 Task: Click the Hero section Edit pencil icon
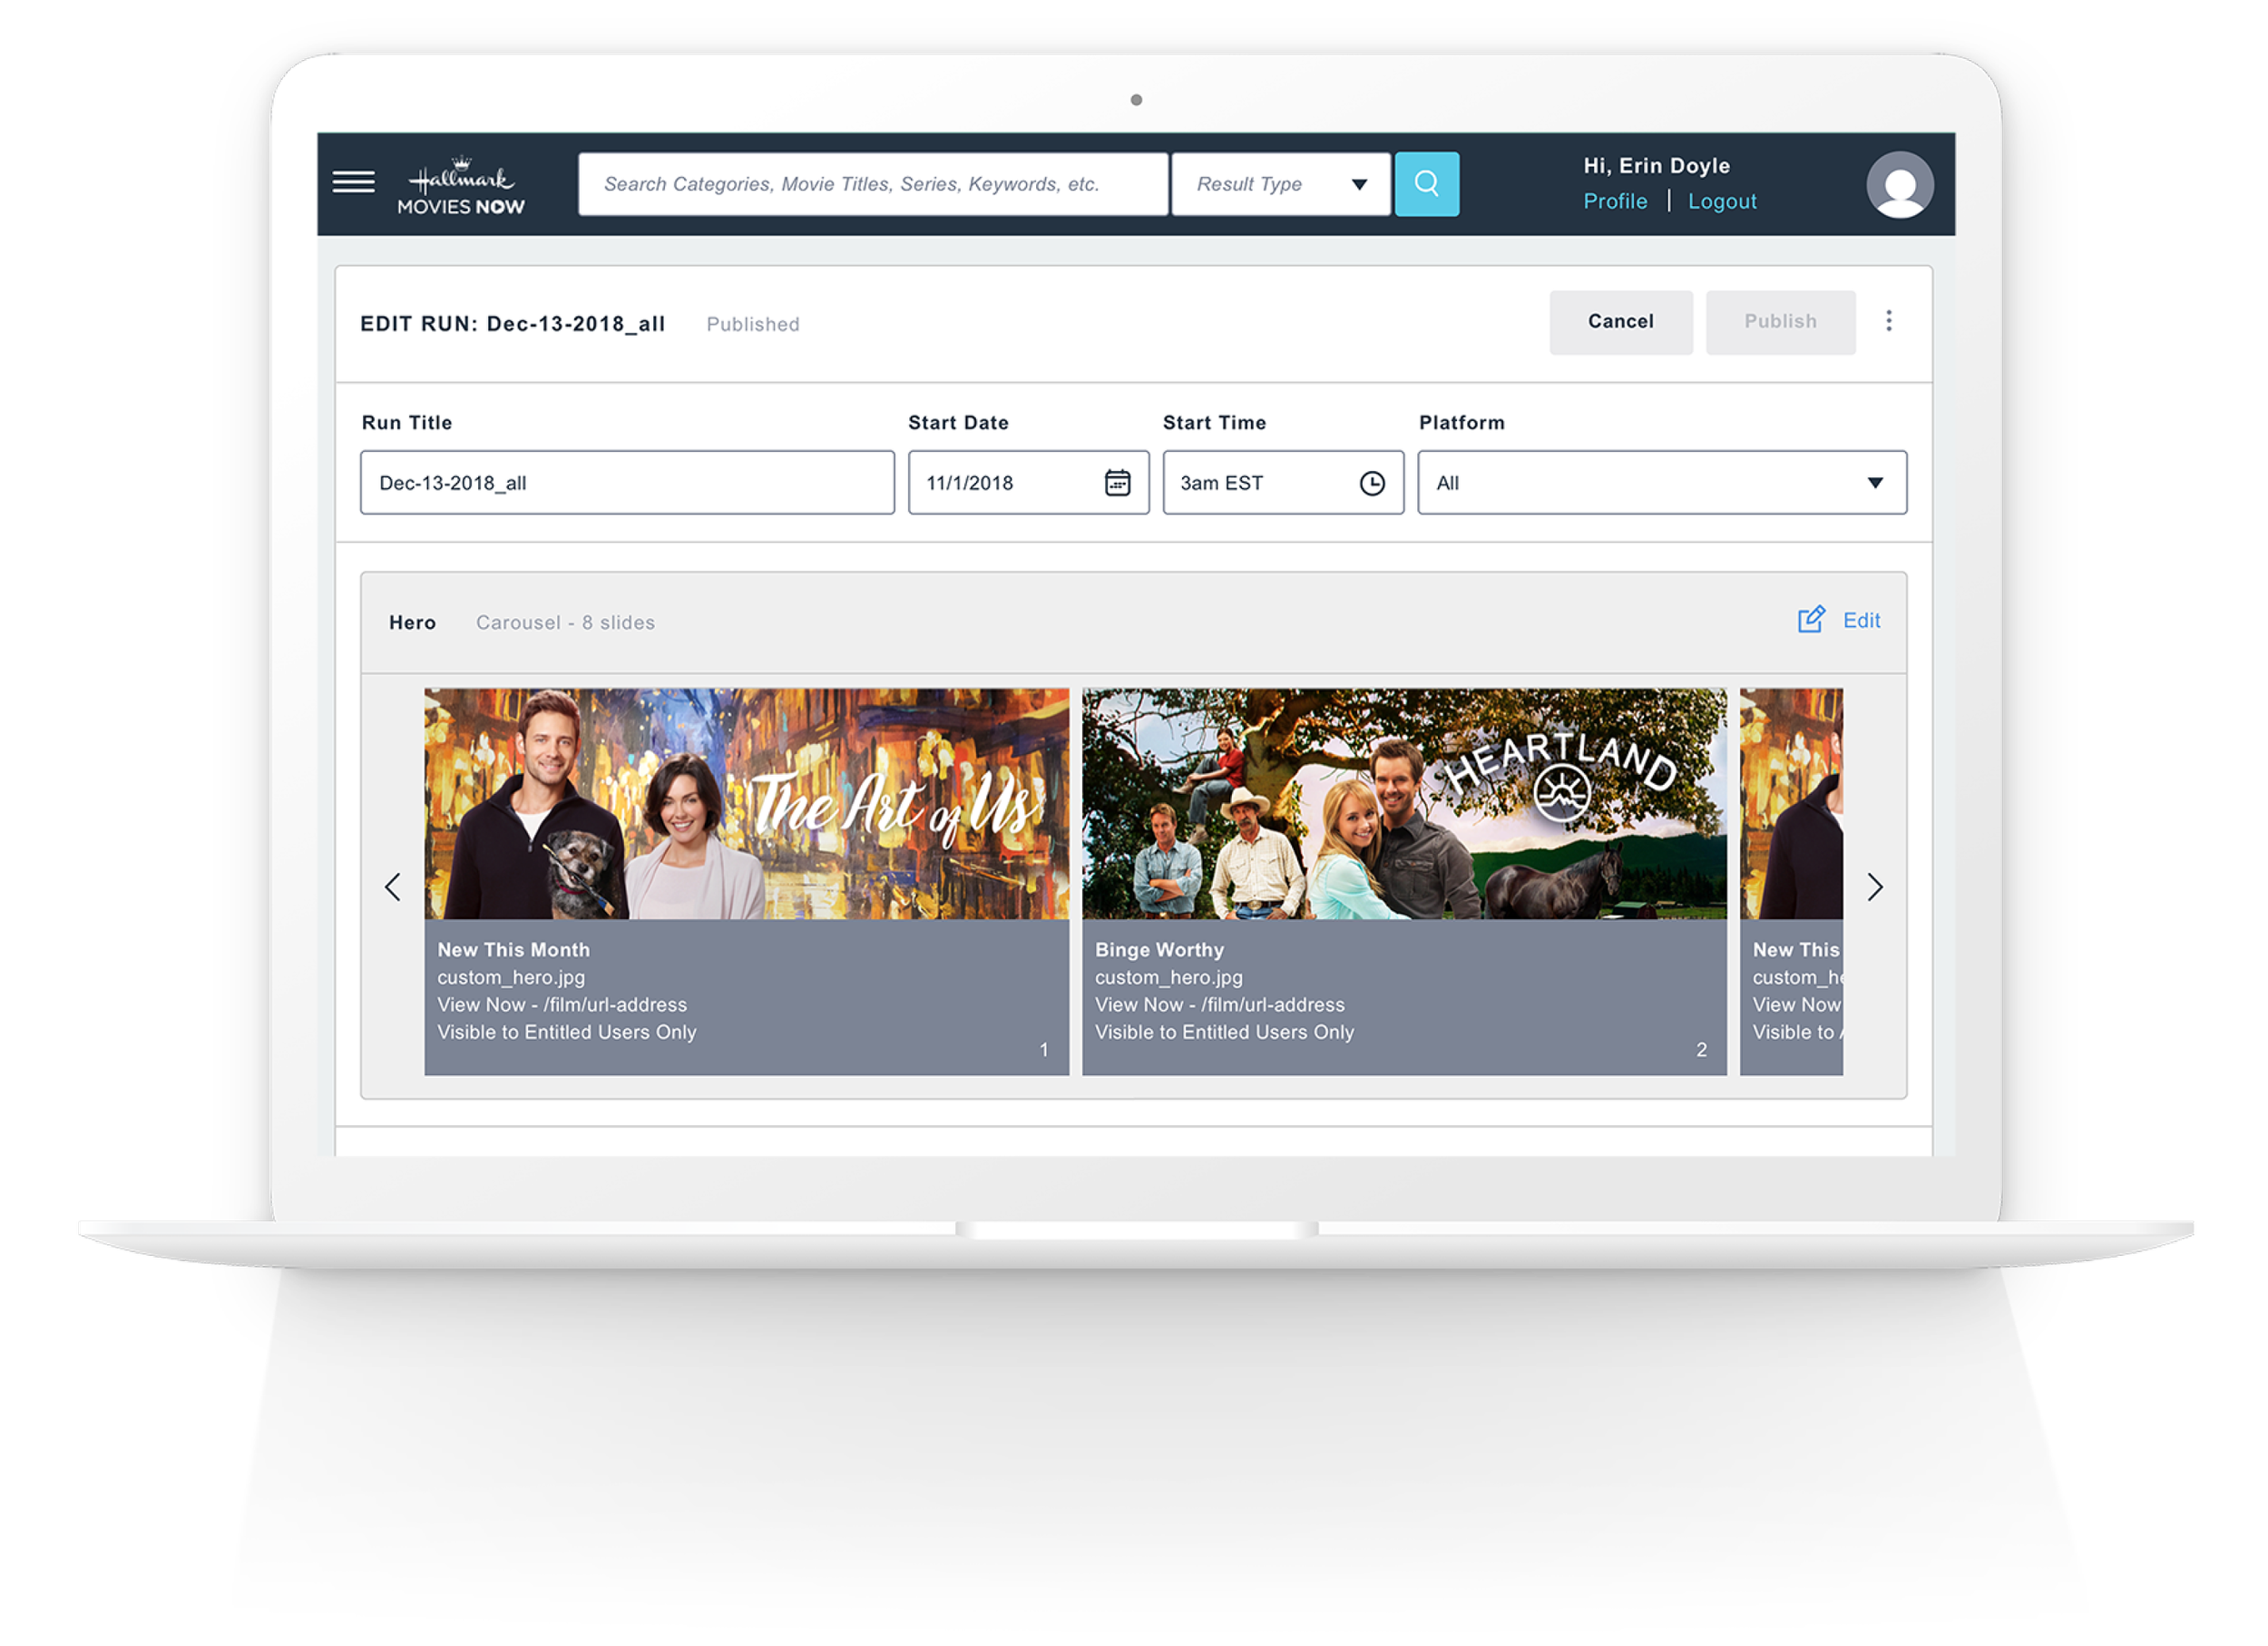click(1811, 620)
